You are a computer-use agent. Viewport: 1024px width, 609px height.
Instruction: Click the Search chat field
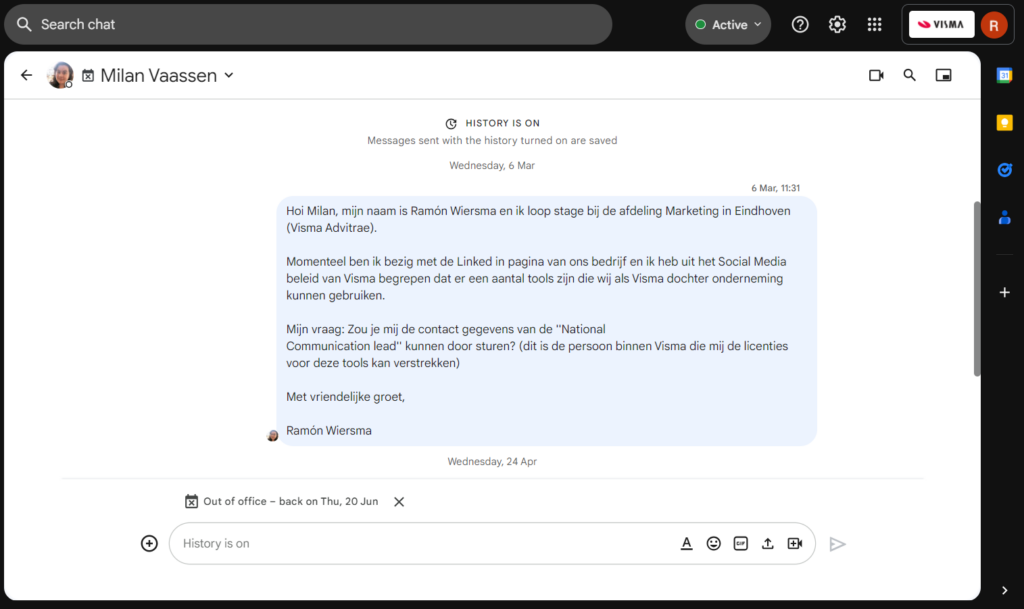(x=308, y=25)
